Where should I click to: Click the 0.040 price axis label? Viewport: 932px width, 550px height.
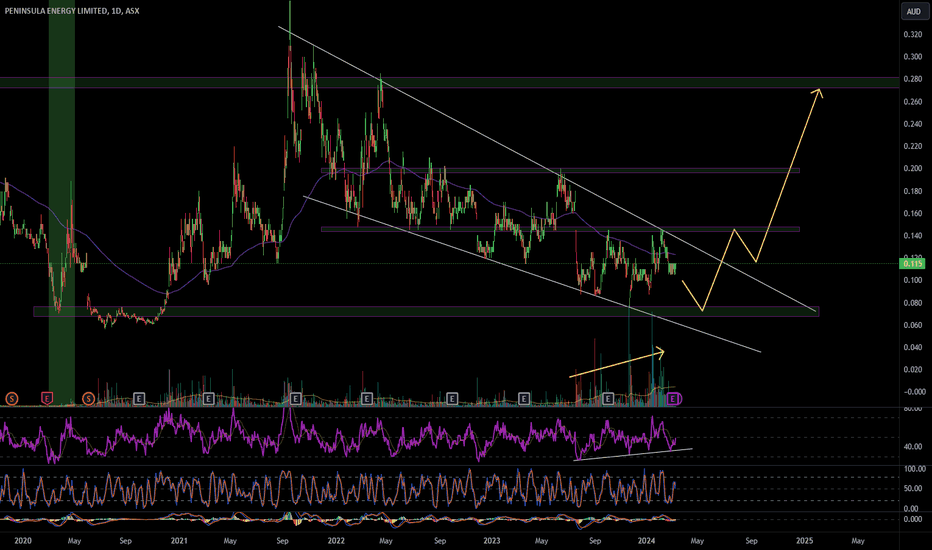coord(913,347)
